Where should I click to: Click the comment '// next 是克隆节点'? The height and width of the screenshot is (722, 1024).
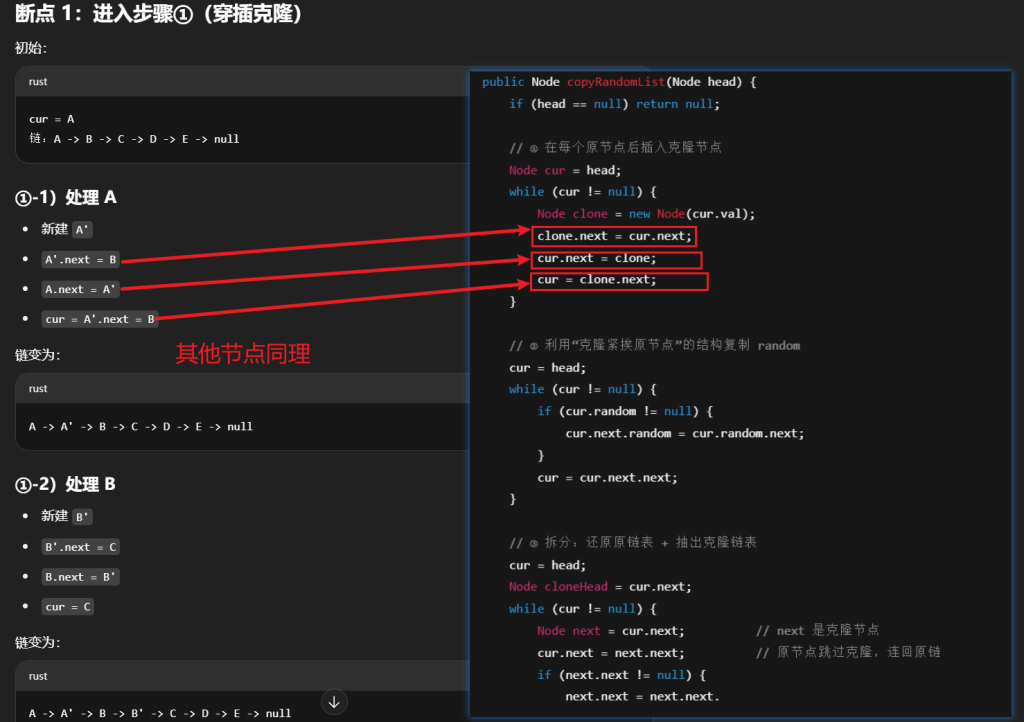pyautogui.click(x=817, y=631)
